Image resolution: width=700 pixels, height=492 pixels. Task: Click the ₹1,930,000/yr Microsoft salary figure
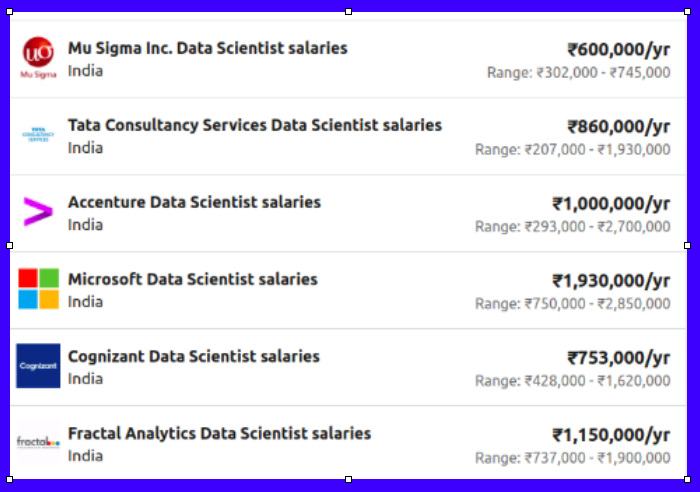(x=611, y=281)
